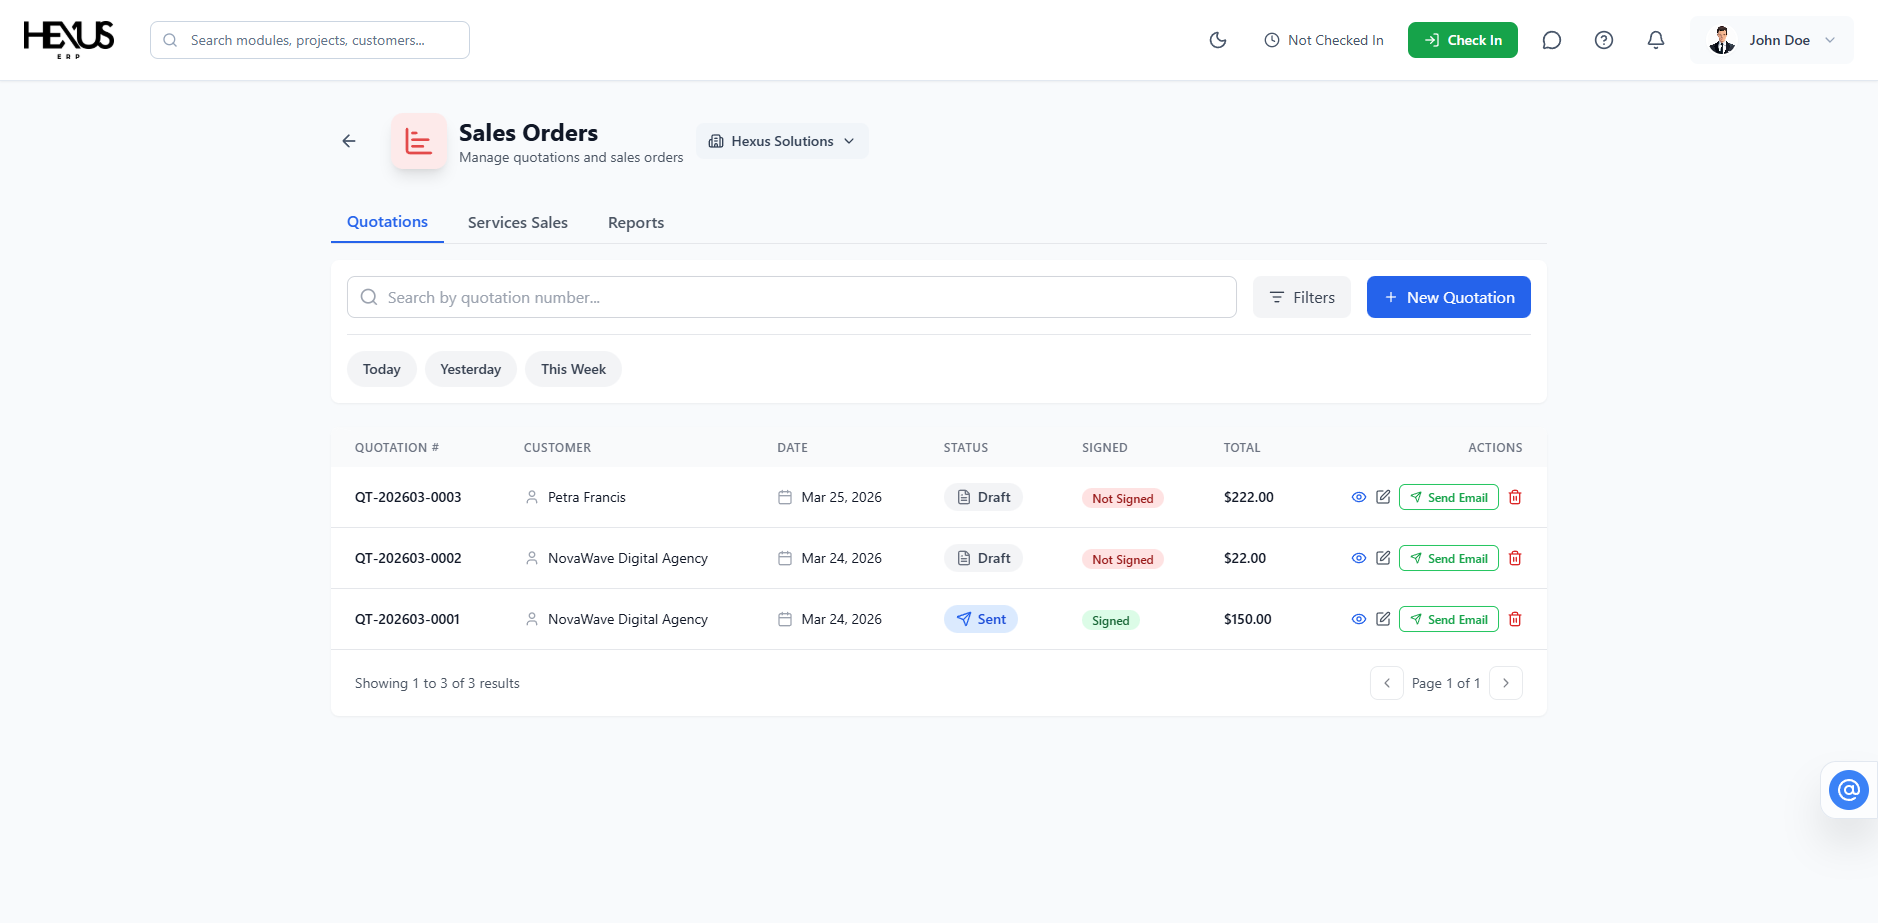
Task: Switch to the Quotations tab
Action: tap(387, 222)
